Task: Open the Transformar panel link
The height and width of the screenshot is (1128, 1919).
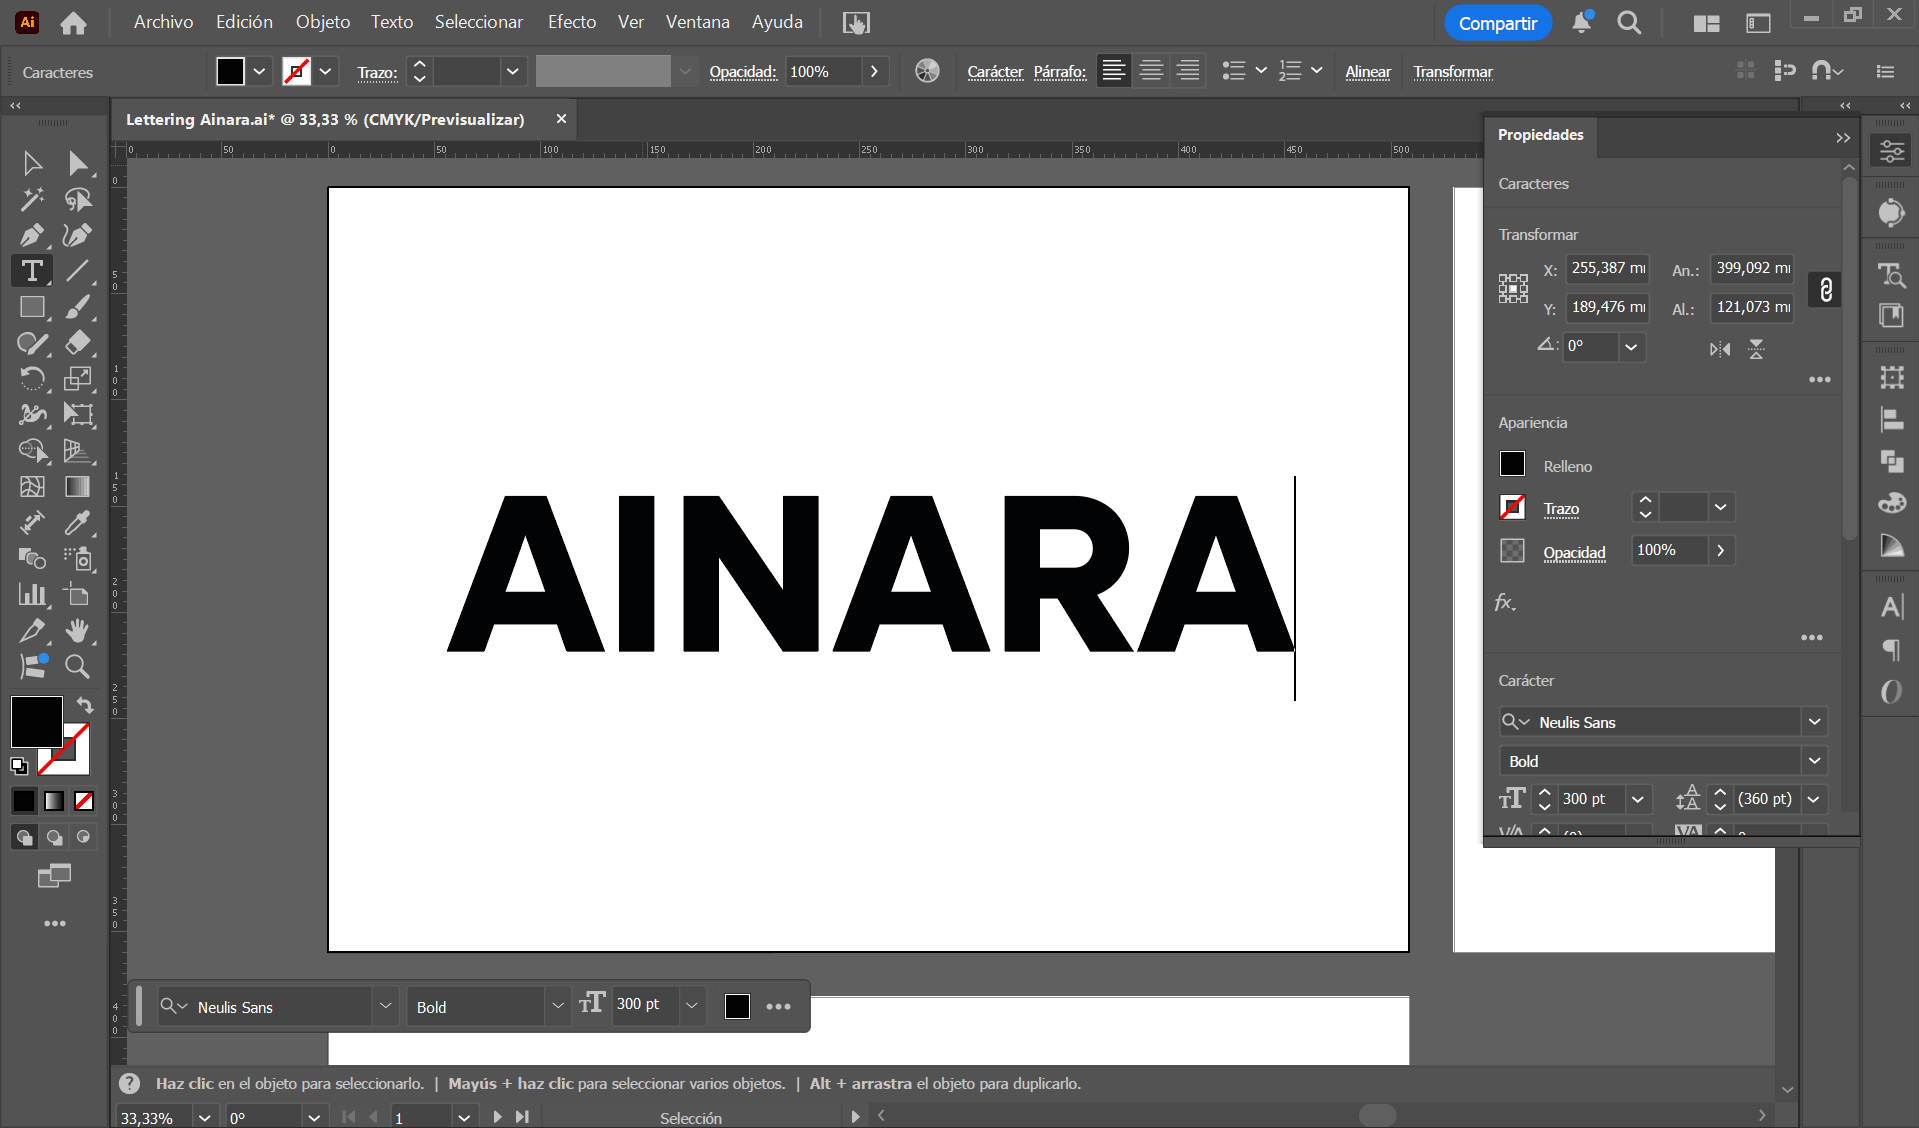Action: click(1452, 72)
